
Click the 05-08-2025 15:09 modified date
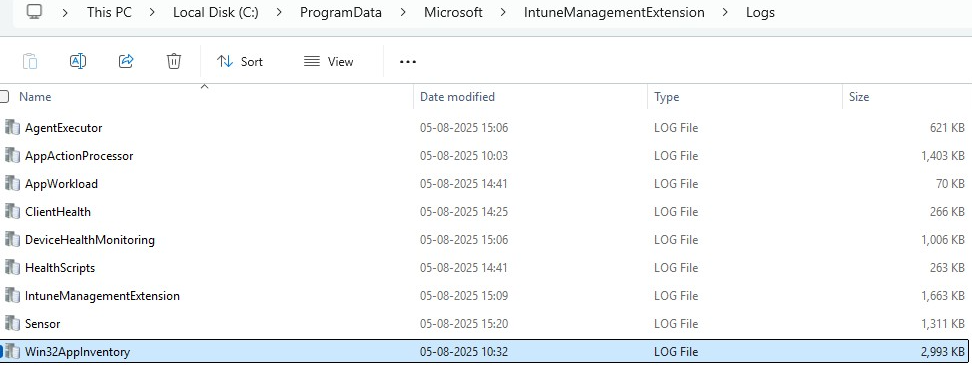(464, 296)
